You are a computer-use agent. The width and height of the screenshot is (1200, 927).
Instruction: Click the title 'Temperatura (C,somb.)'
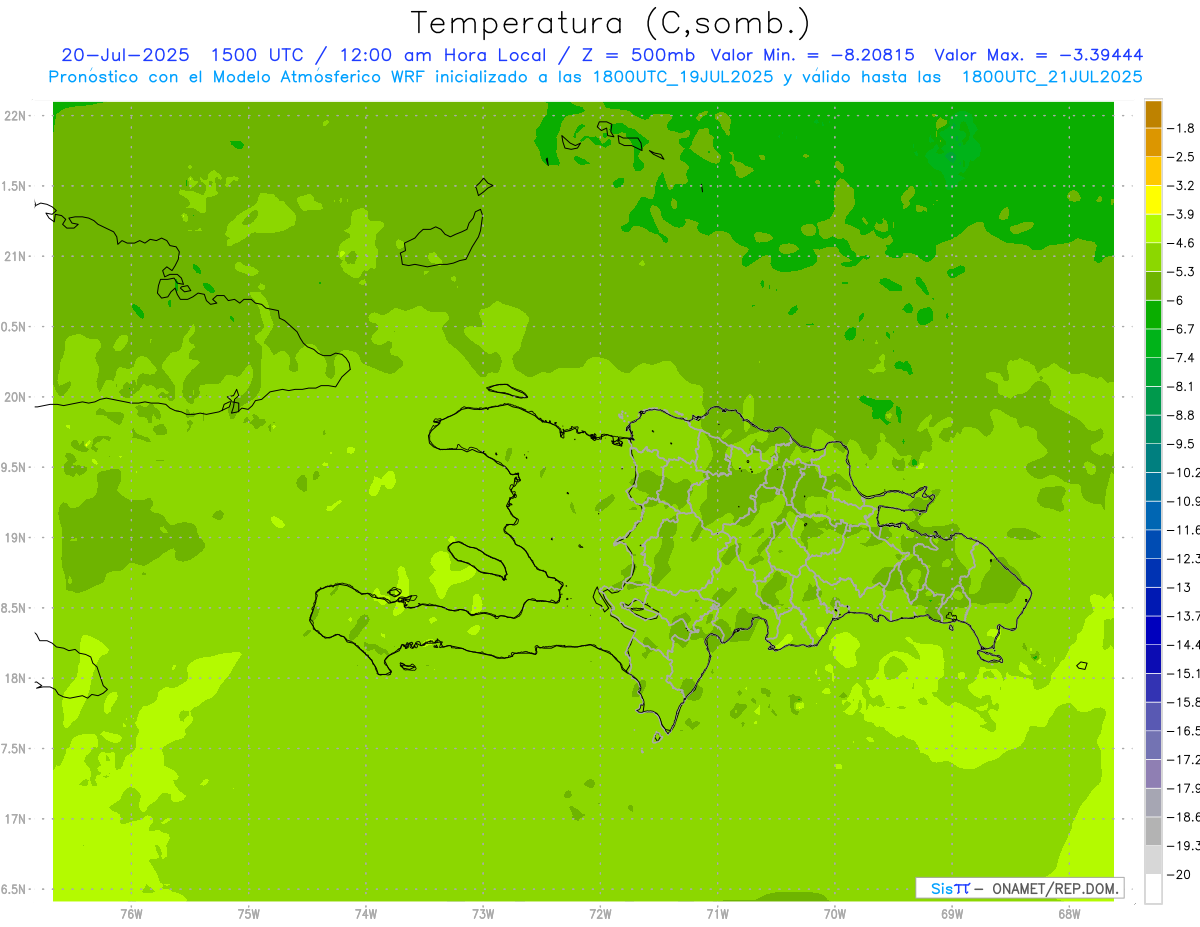tap(610, 23)
